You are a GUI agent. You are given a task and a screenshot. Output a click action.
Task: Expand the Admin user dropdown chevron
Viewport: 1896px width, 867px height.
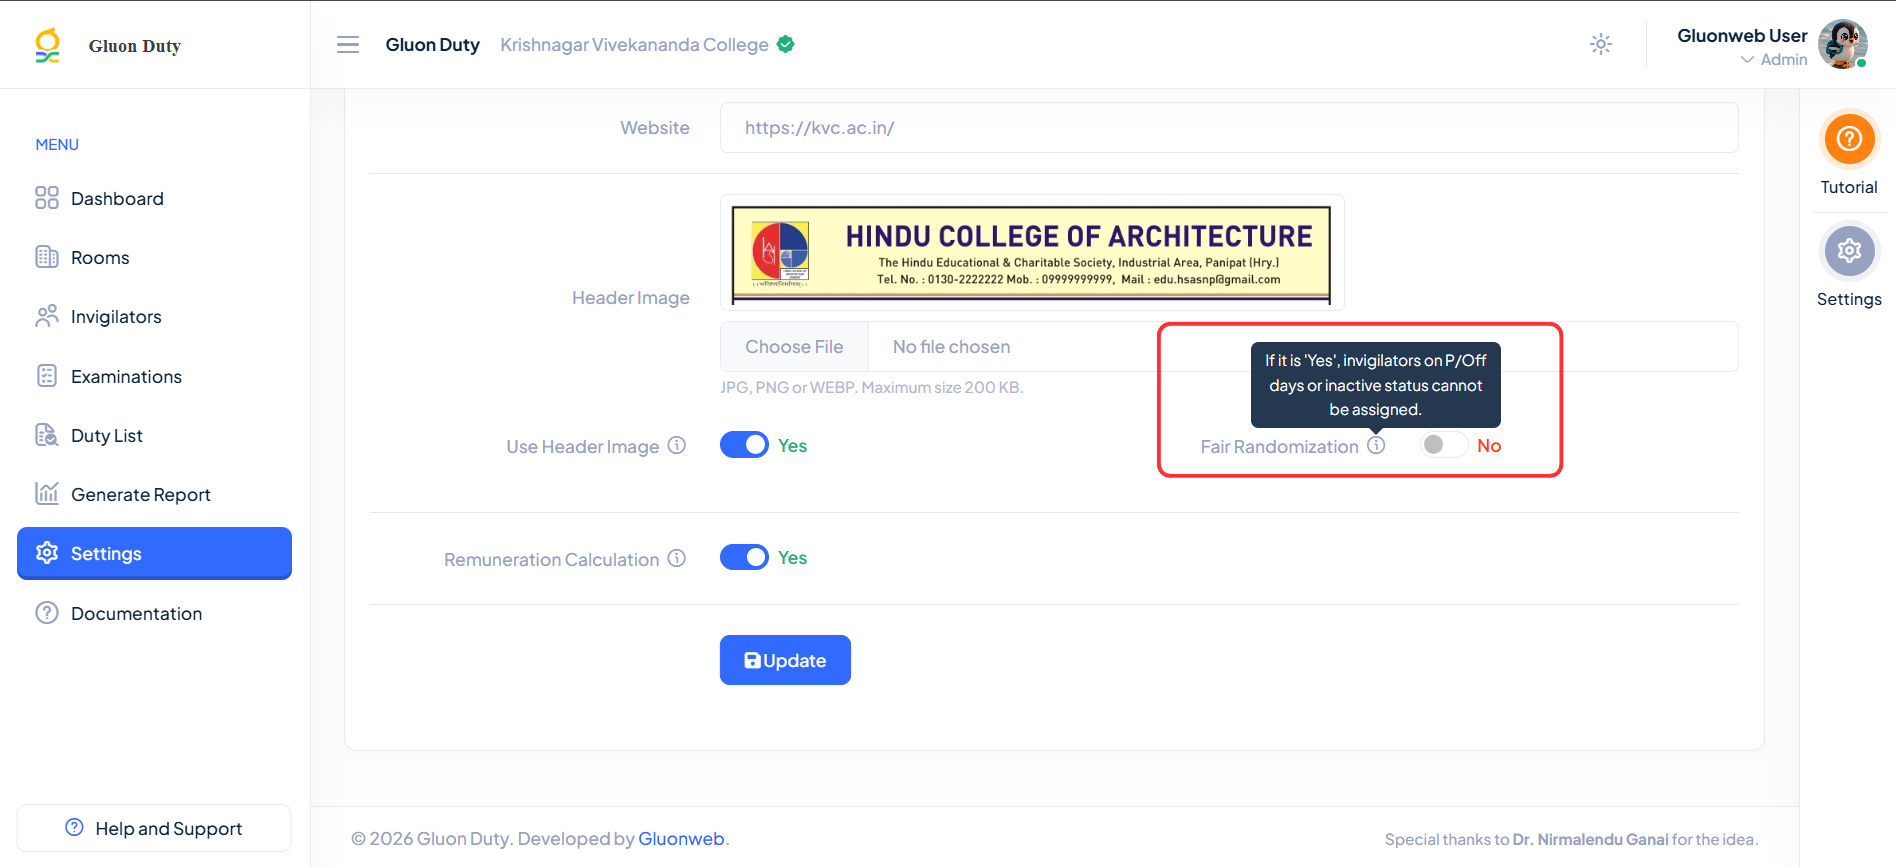pos(1747,60)
